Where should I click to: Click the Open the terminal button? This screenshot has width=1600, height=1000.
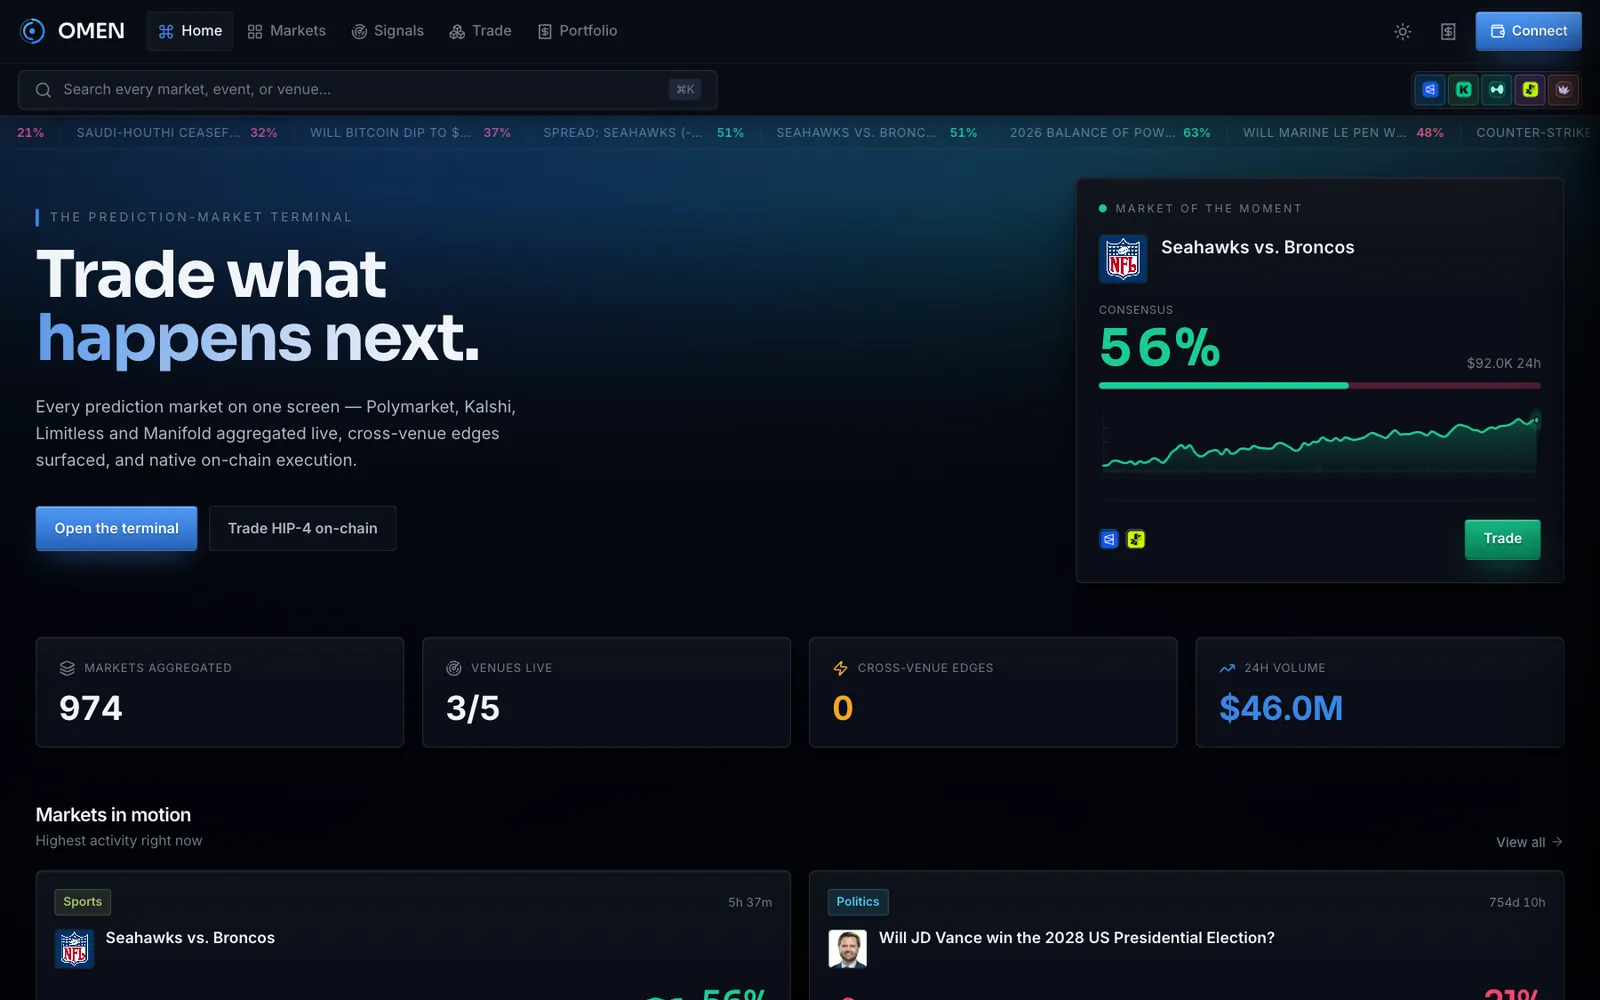click(x=116, y=528)
